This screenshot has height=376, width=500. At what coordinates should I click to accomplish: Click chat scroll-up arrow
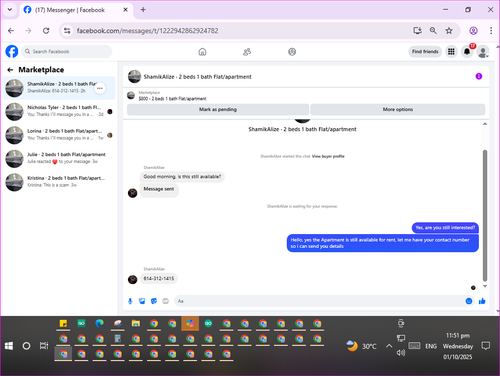pyautogui.click(x=485, y=124)
